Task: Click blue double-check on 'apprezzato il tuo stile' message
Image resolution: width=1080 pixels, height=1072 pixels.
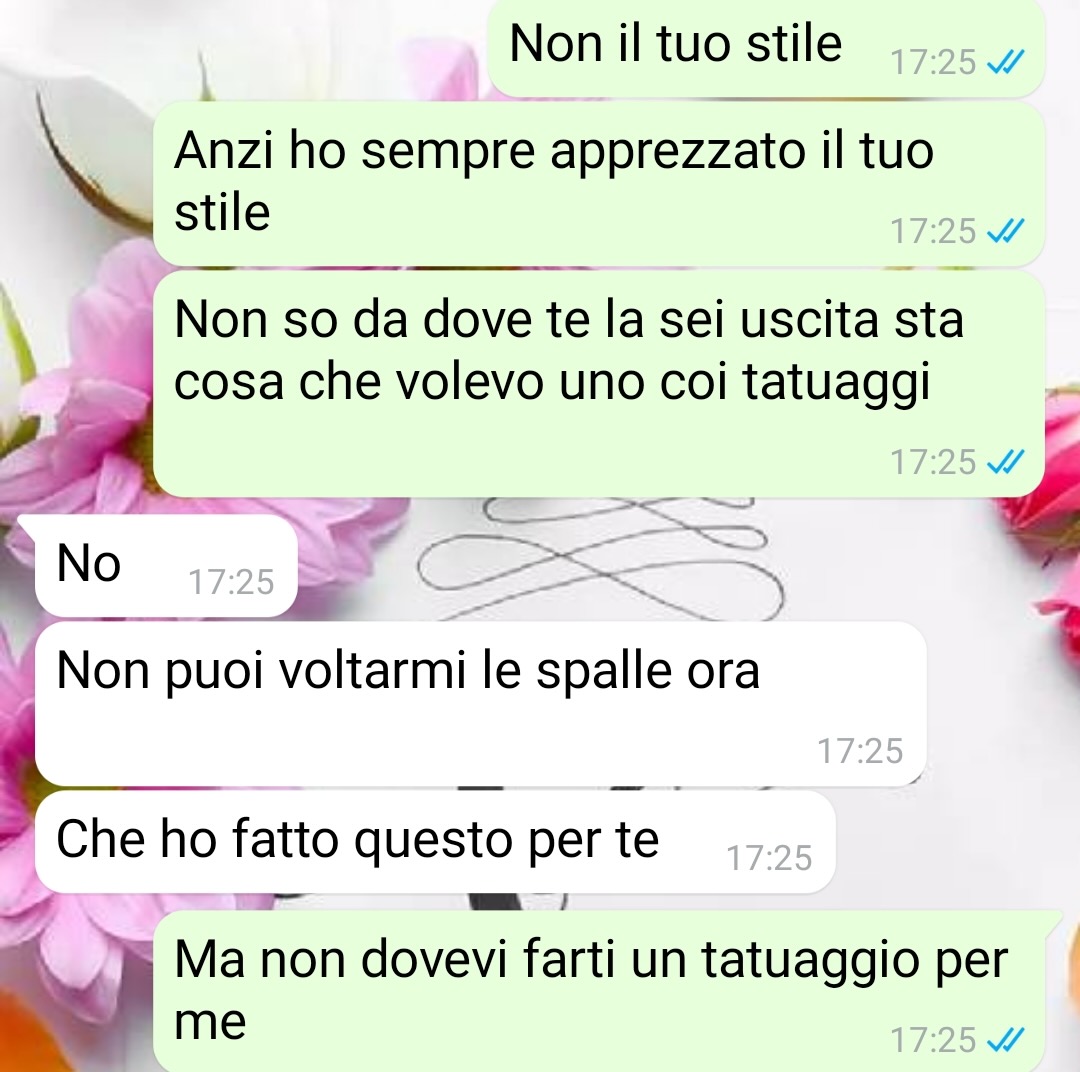Action: click(x=1006, y=231)
